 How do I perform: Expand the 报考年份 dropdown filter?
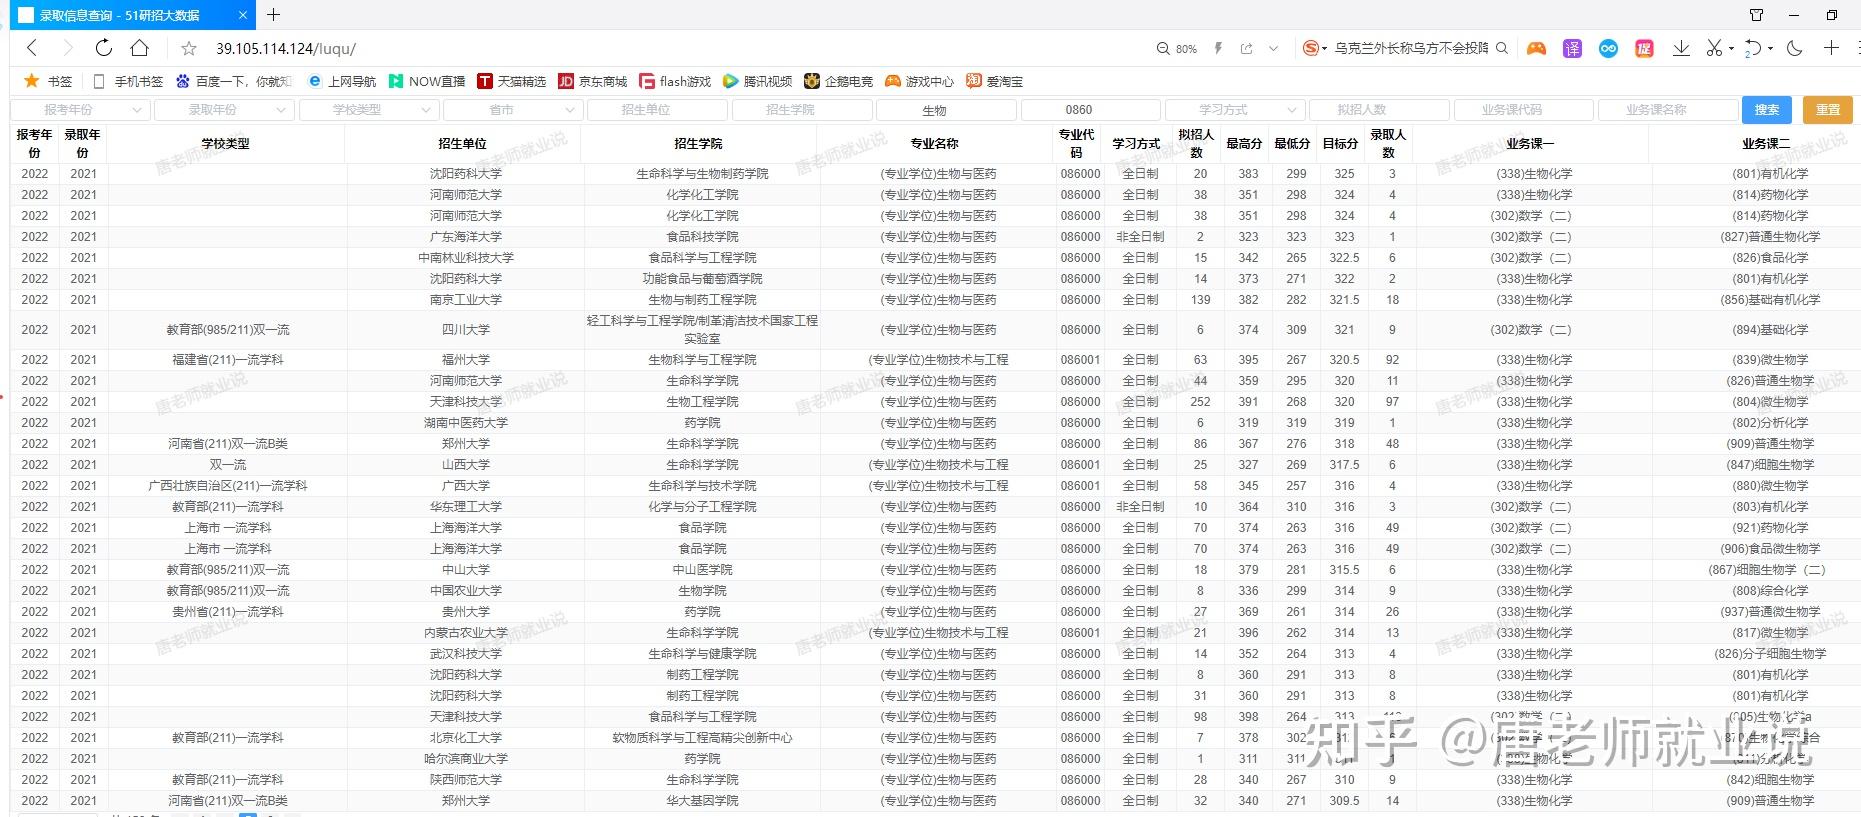point(80,110)
